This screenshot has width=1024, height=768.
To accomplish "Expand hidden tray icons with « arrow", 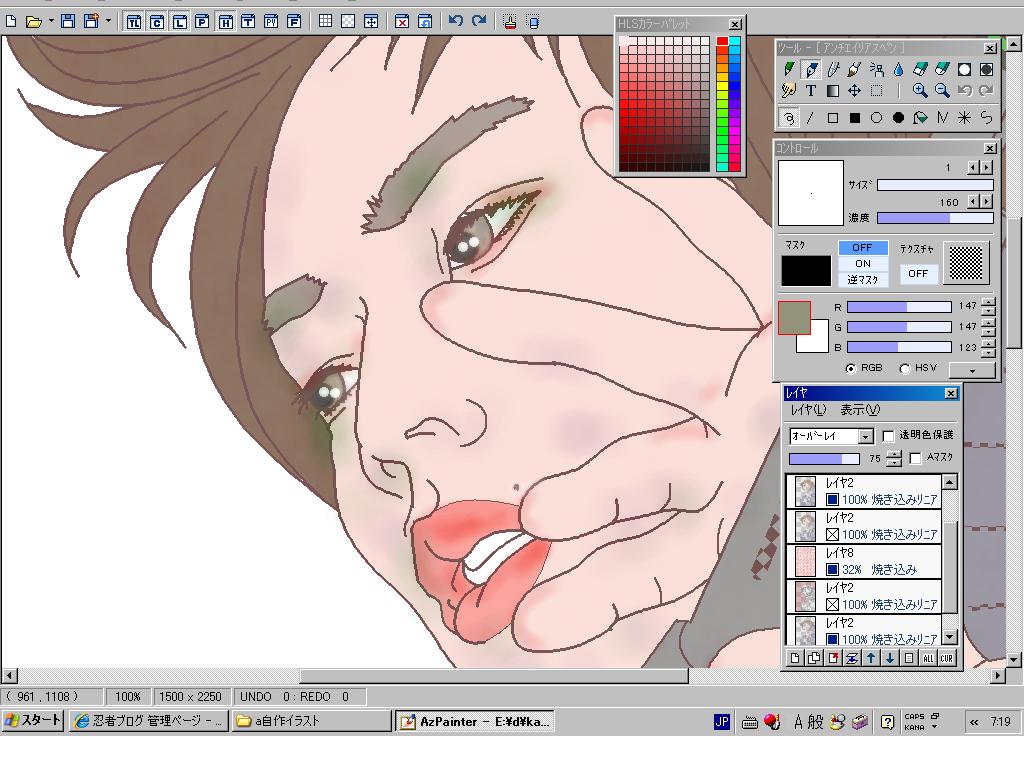I will coord(974,722).
